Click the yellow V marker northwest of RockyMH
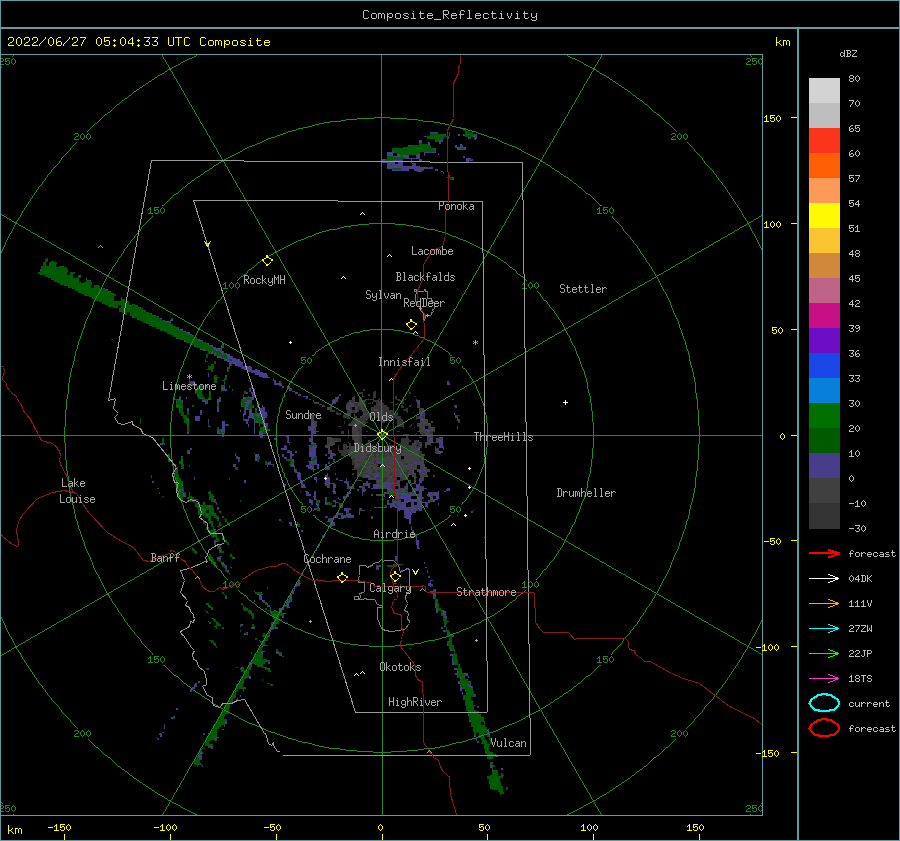 (208, 244)
